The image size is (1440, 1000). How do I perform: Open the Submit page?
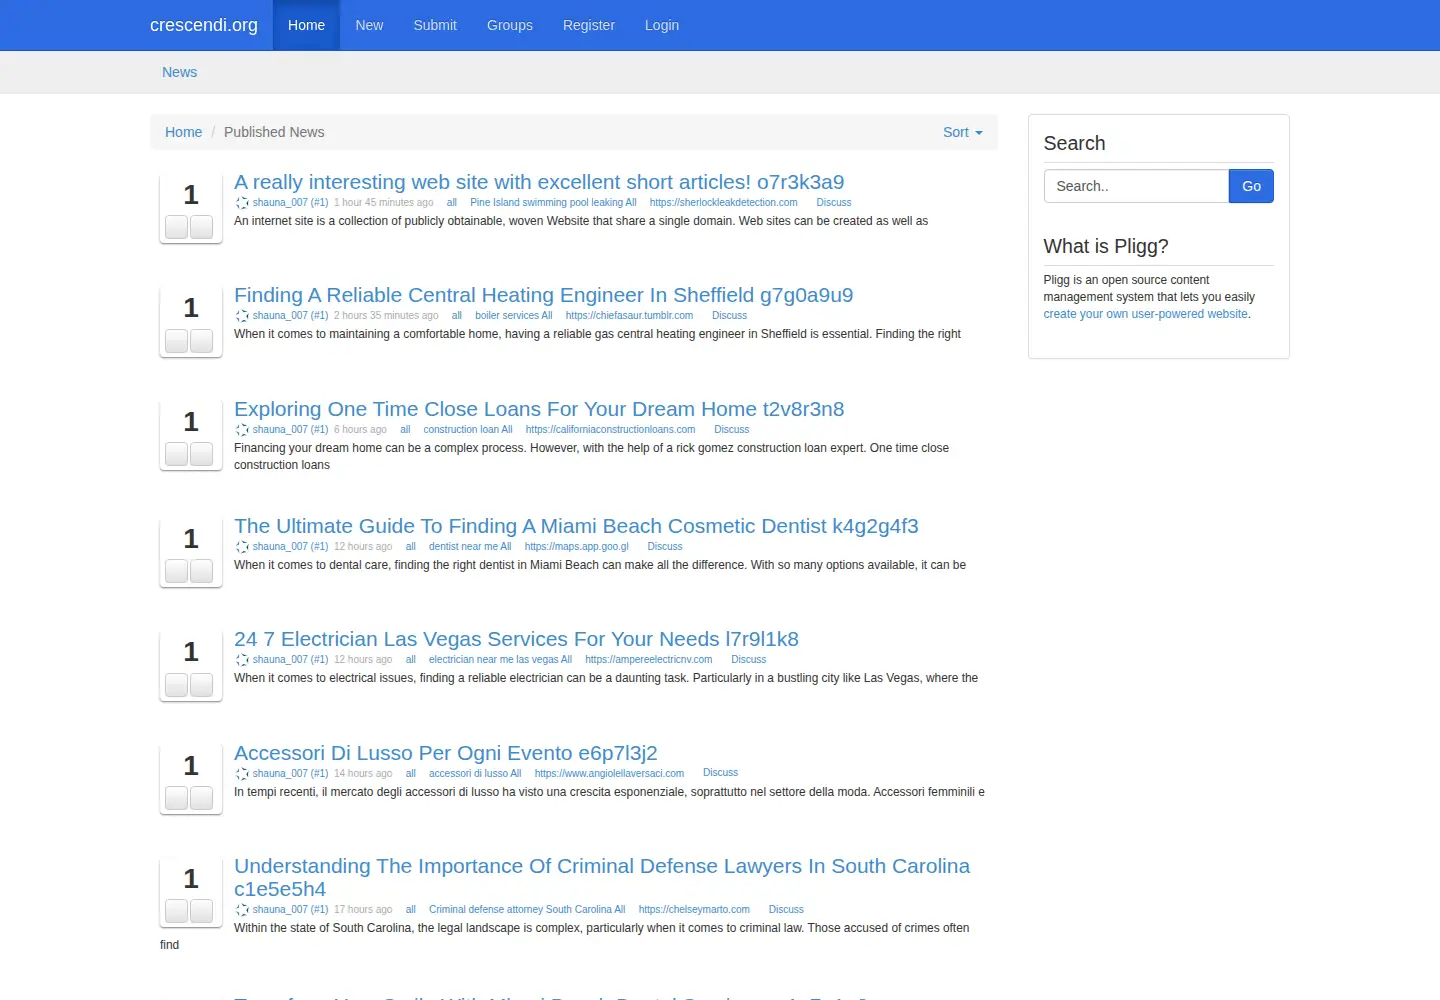coord(435,25)
